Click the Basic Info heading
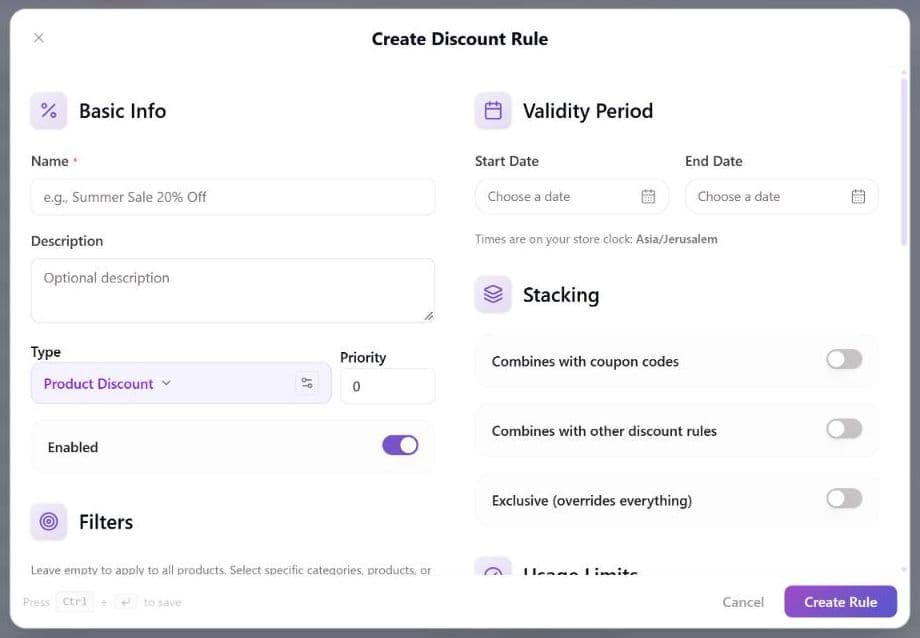The image size is (920, 638). [x=123, y=111]
